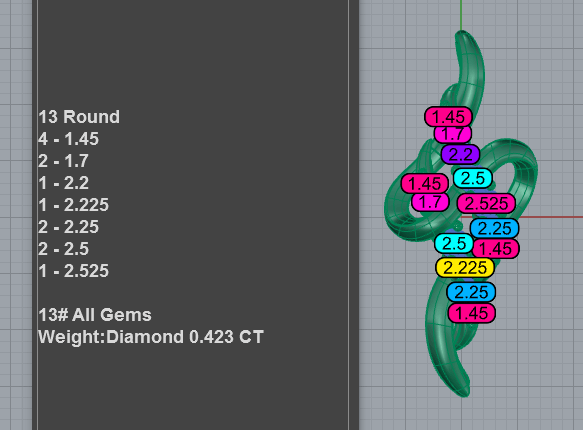The width and height of the screenshot is (583, 430).
Task: Click the '13# All Gems' summary text
Action: coord(95,315)
